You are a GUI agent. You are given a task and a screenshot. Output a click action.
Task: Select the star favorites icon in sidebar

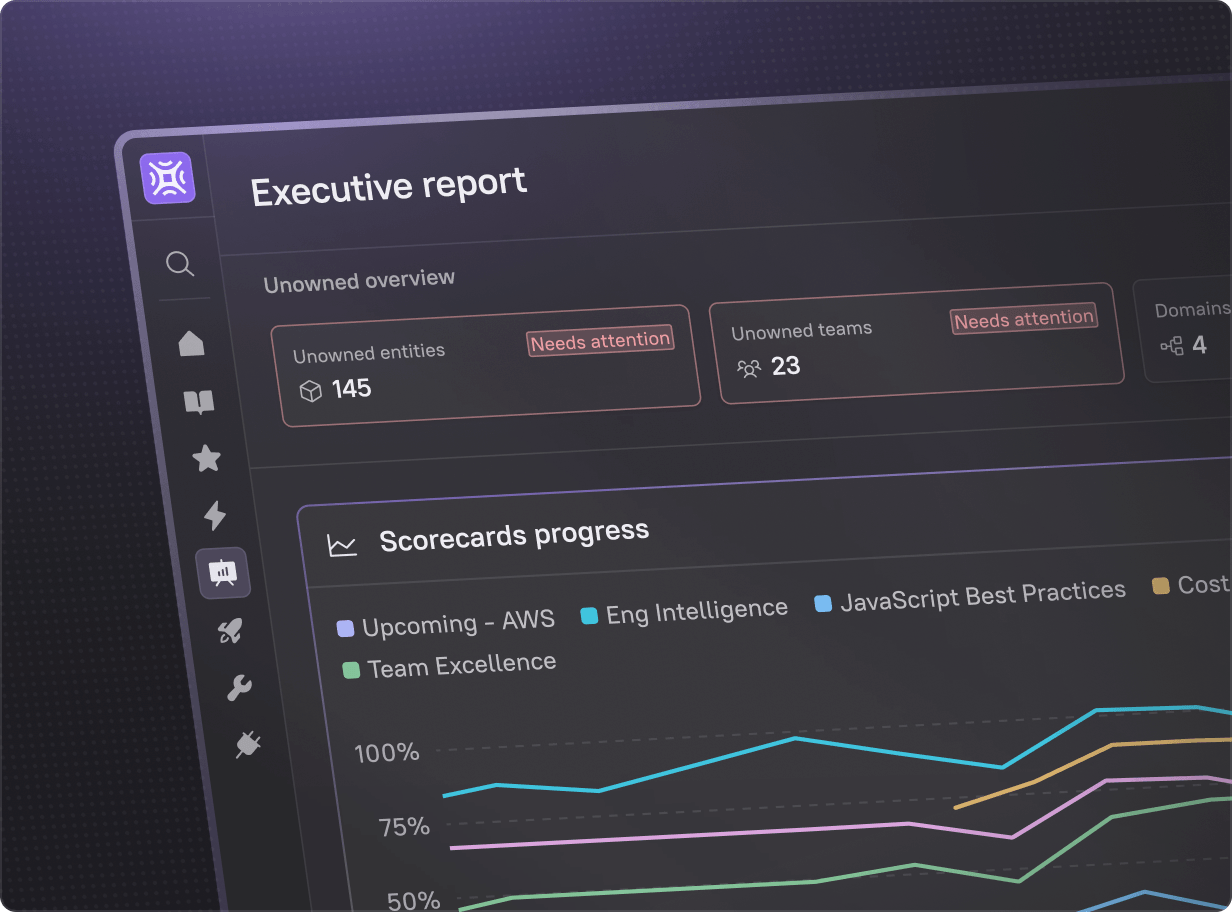(x=206, y=459)
